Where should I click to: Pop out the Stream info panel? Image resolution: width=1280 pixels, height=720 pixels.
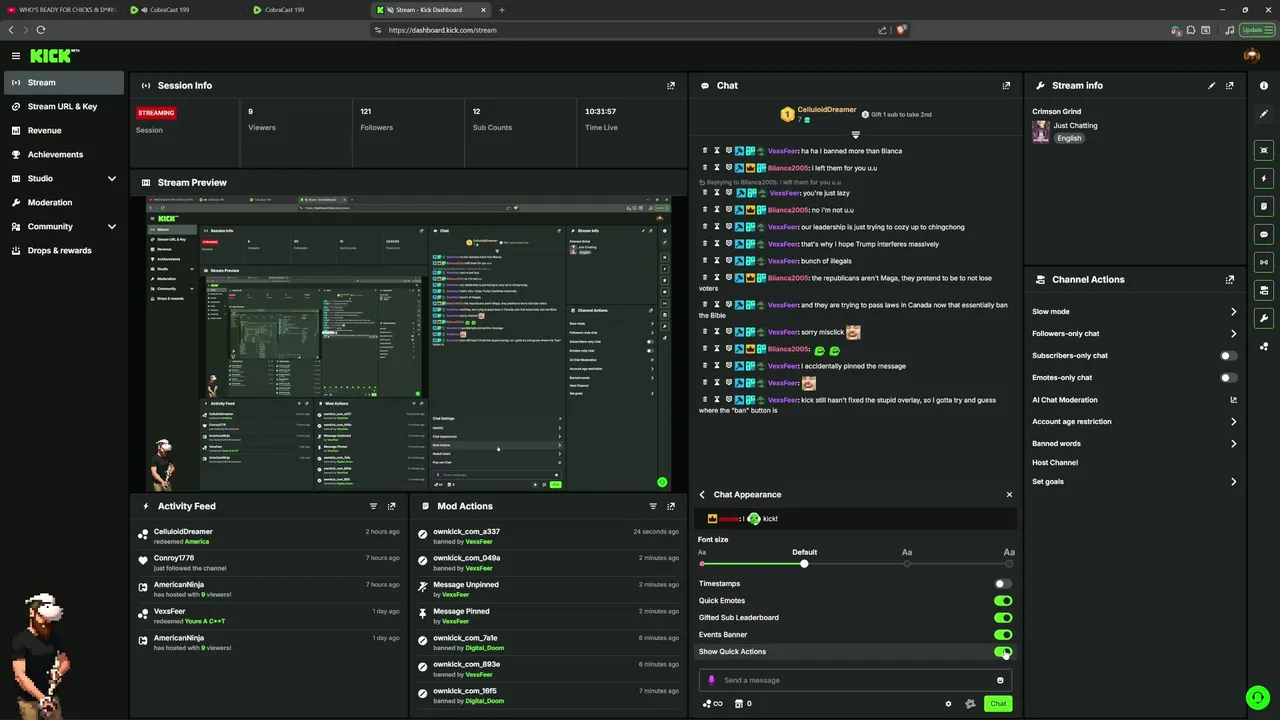tap(1230, 86)
